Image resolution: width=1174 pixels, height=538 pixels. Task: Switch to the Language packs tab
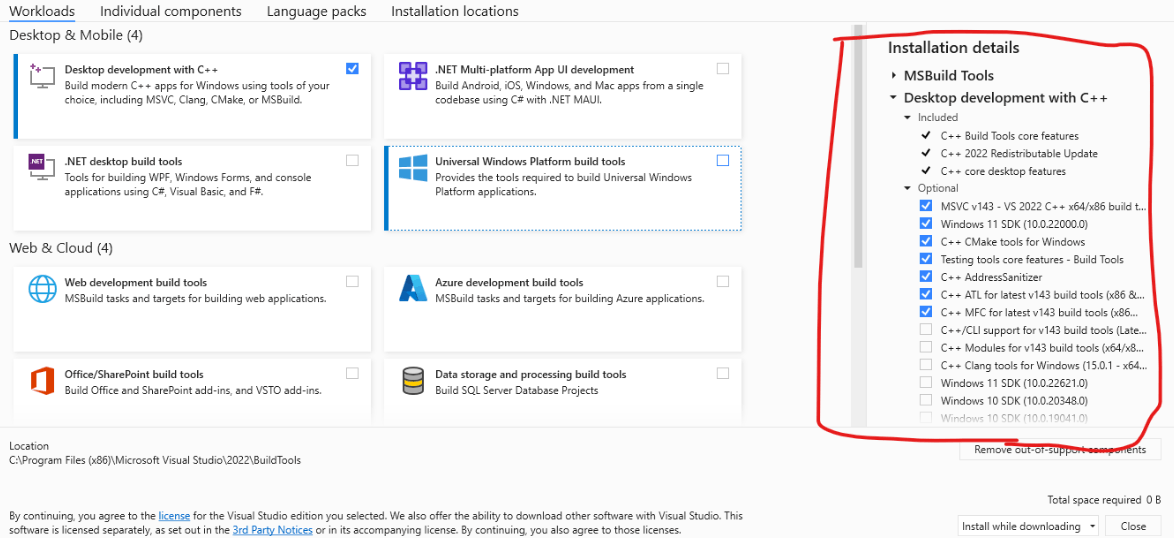(x=317, y=11)
